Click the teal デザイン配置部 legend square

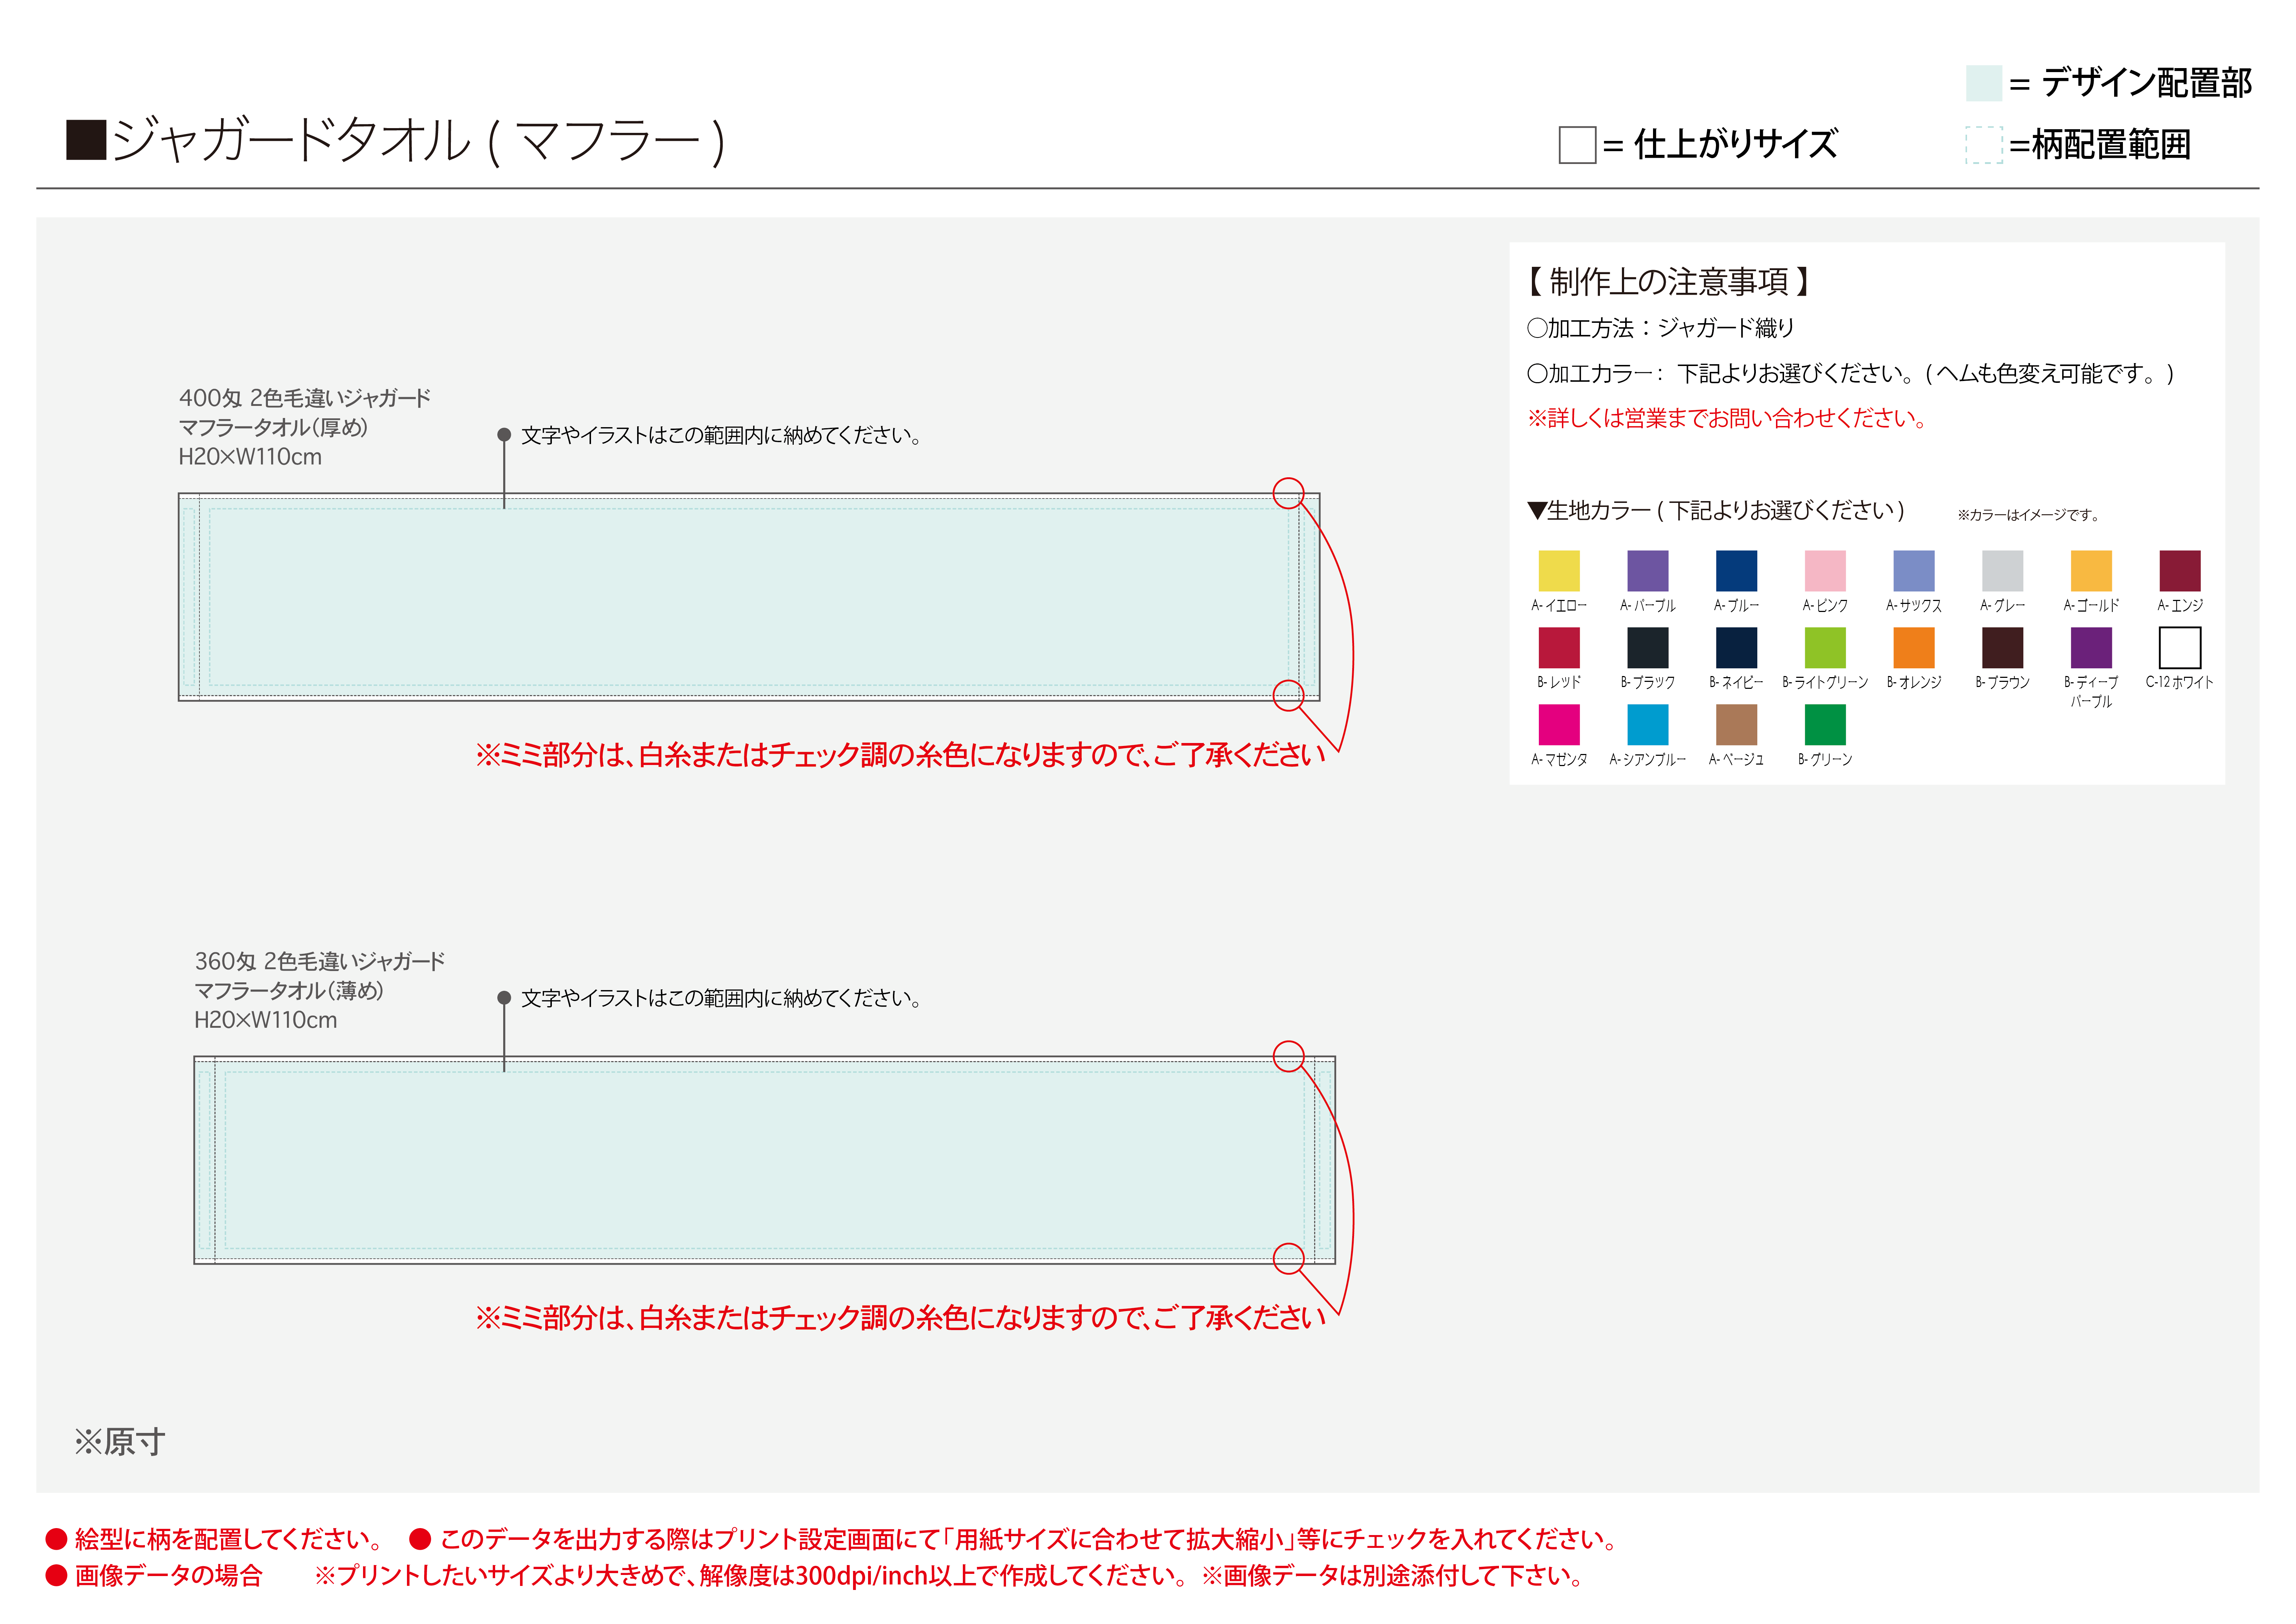(x=1983, y=83)
